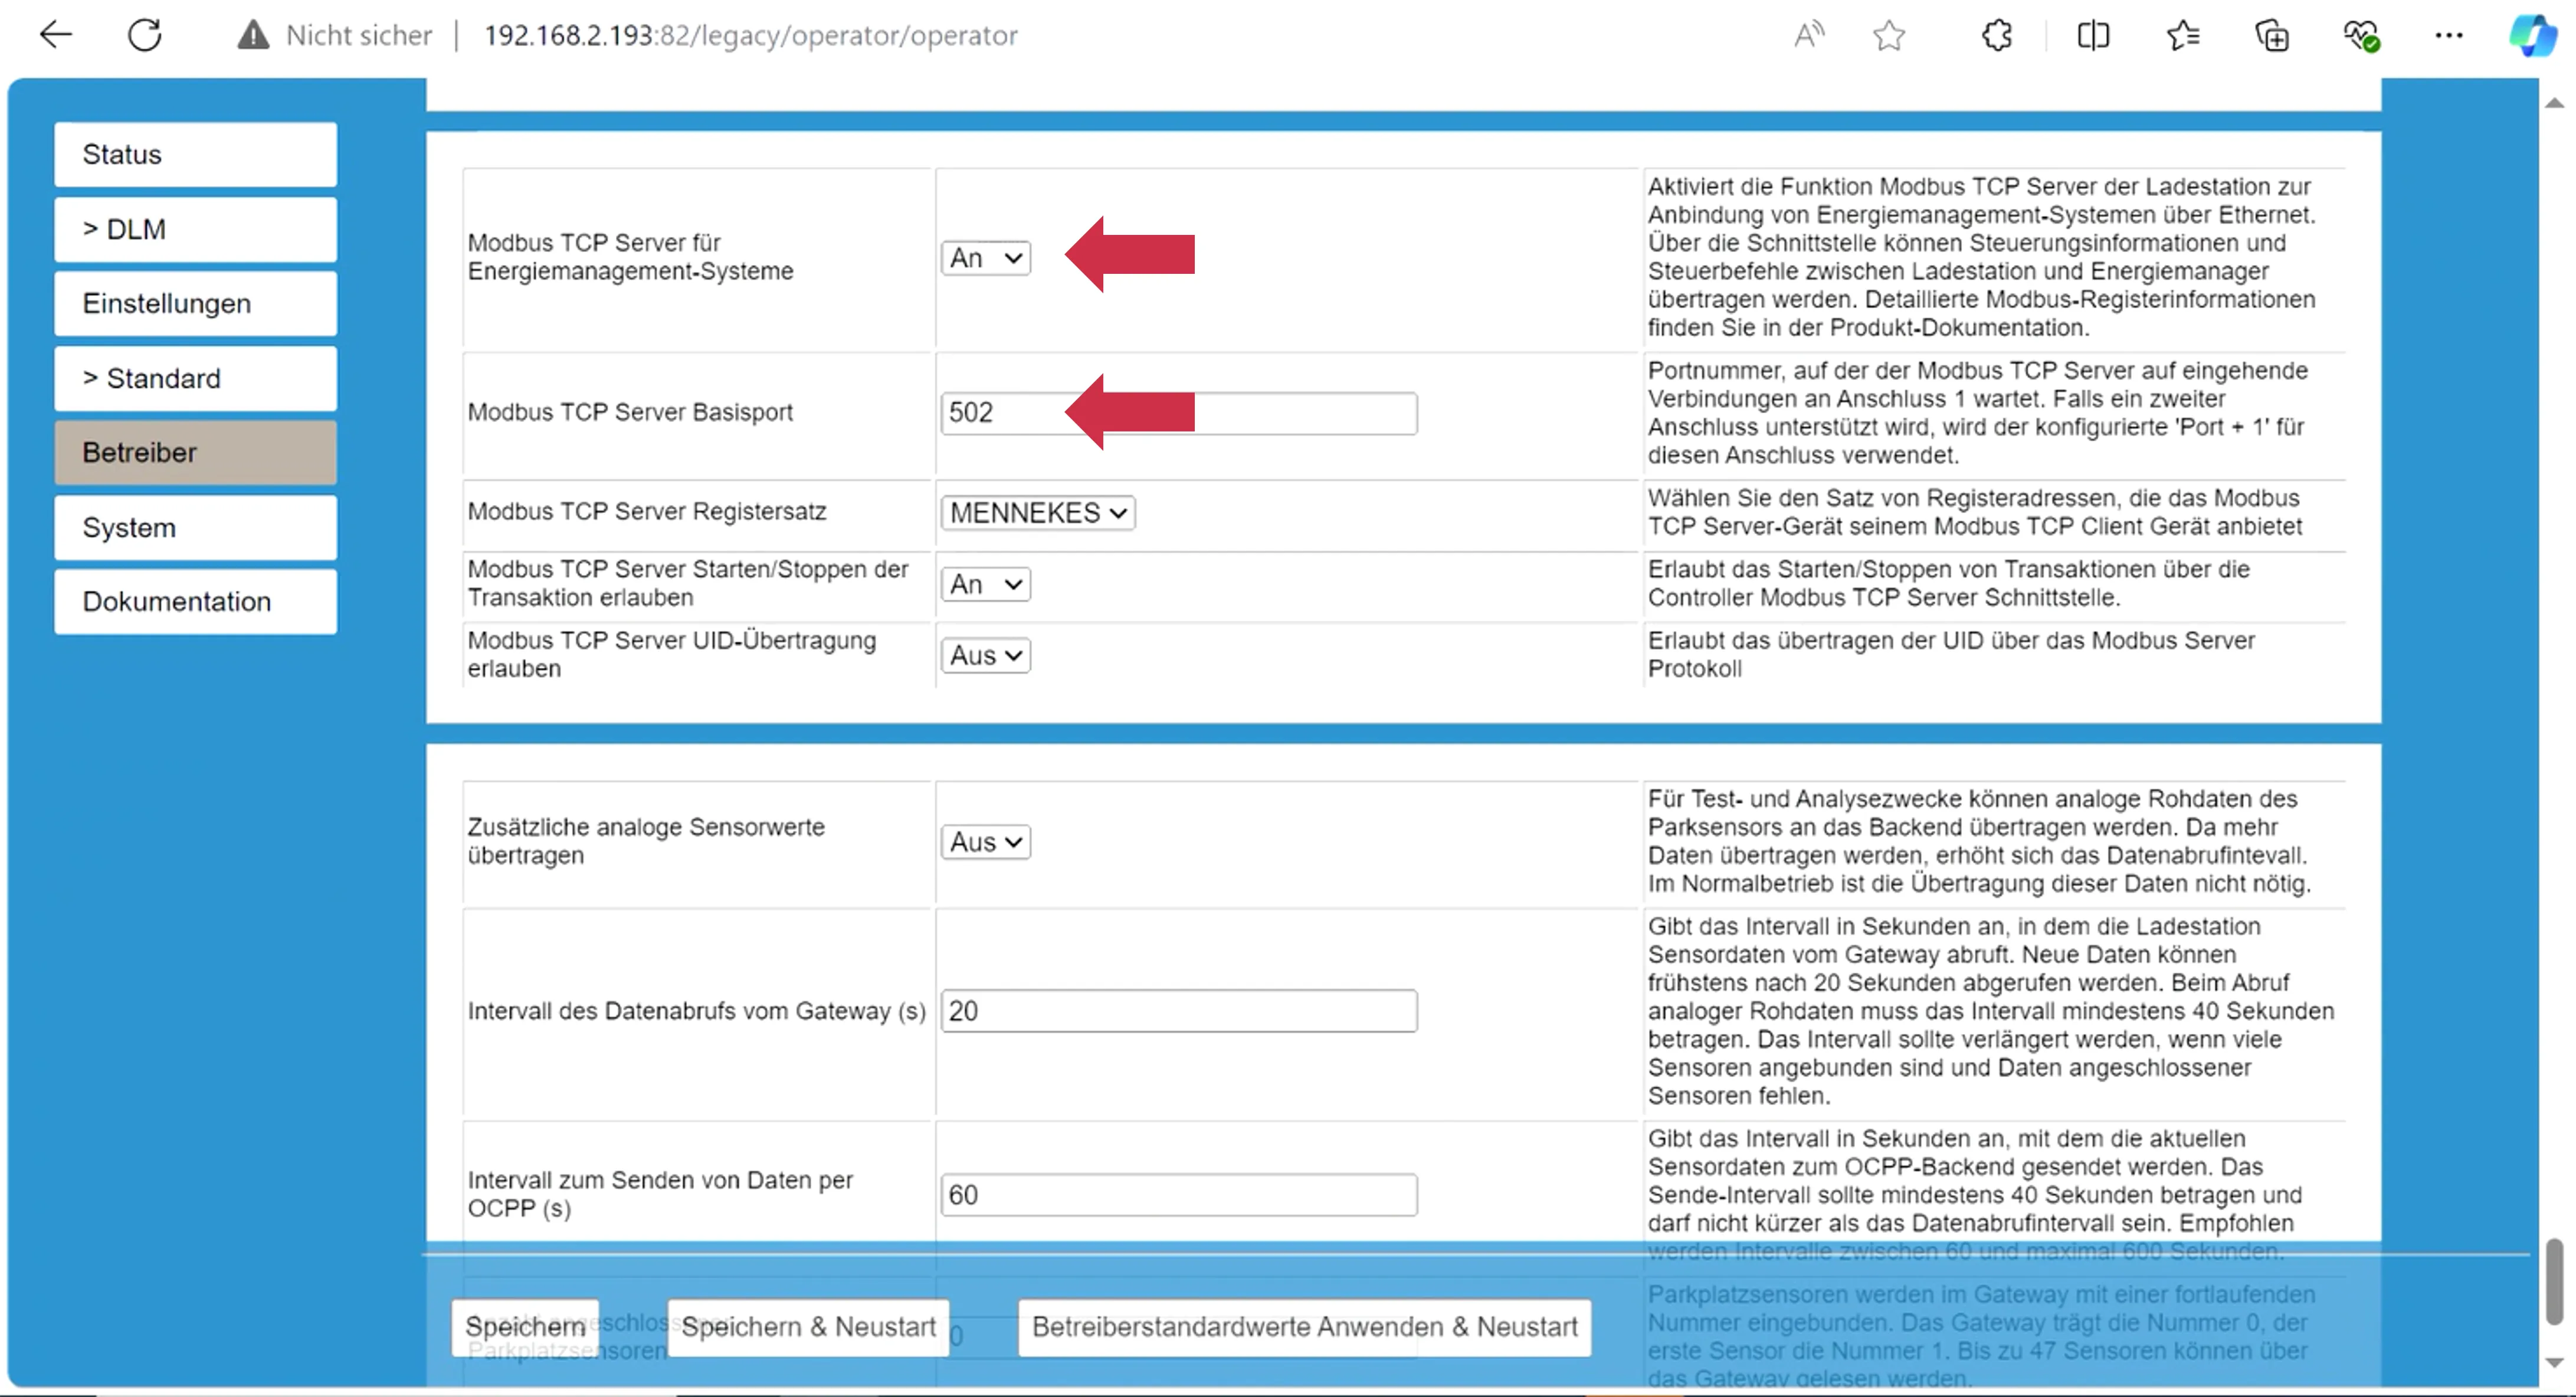Add page to favorites via star icon

pos(1889,36)
